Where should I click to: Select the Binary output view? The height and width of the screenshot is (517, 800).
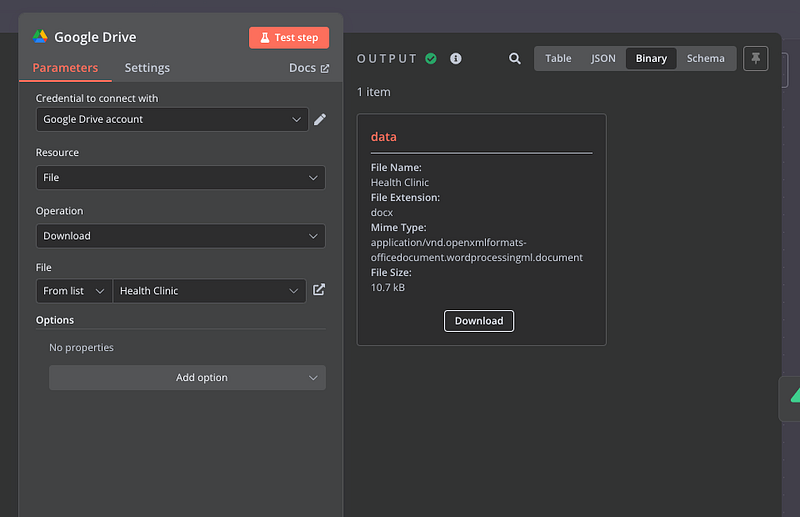pyautogui.click(x=651, y=59)
